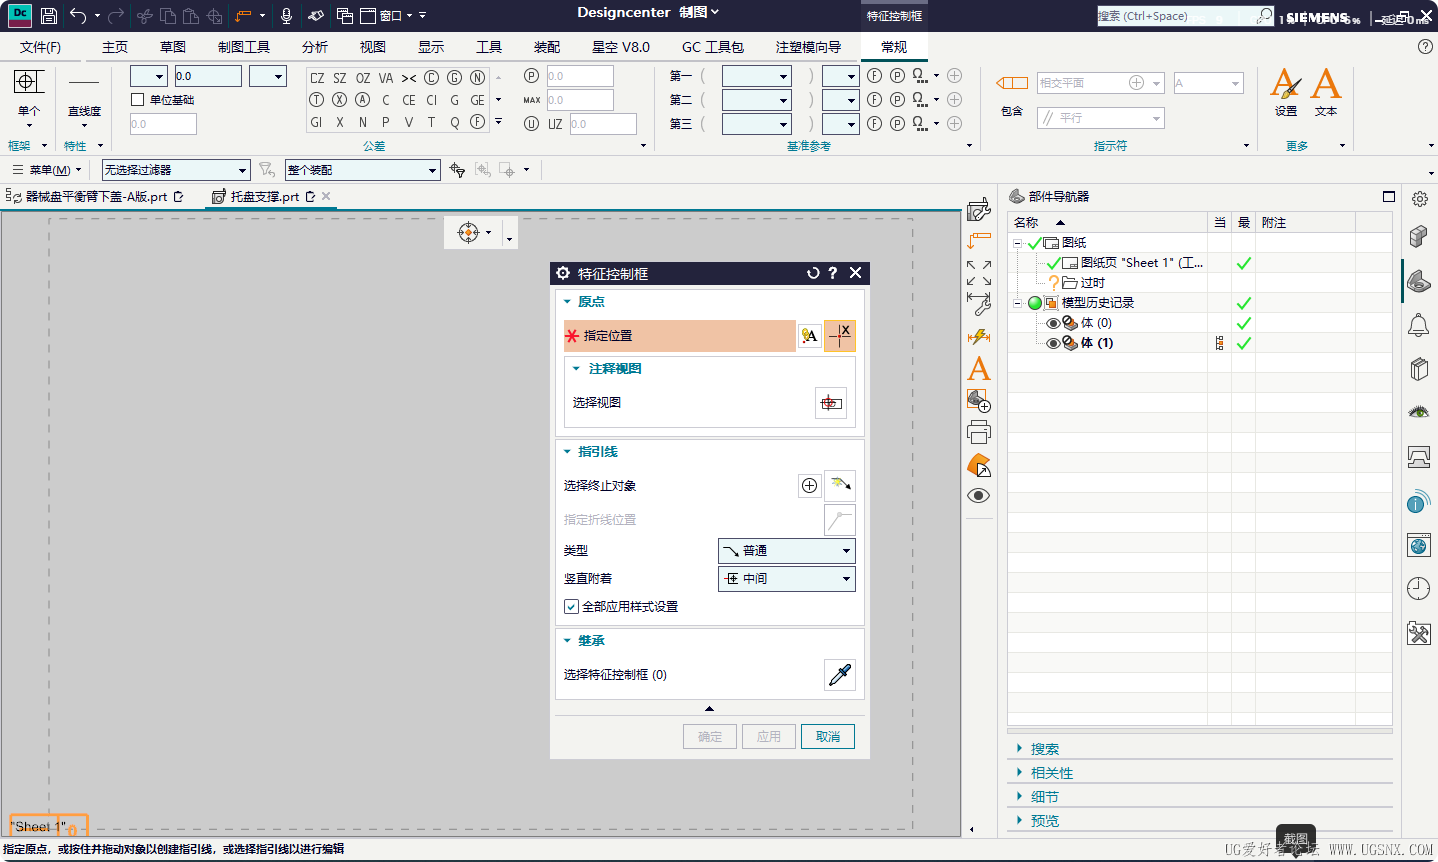Click the 指定位置 field
The image size is (1438, 862).
(680, 336)
